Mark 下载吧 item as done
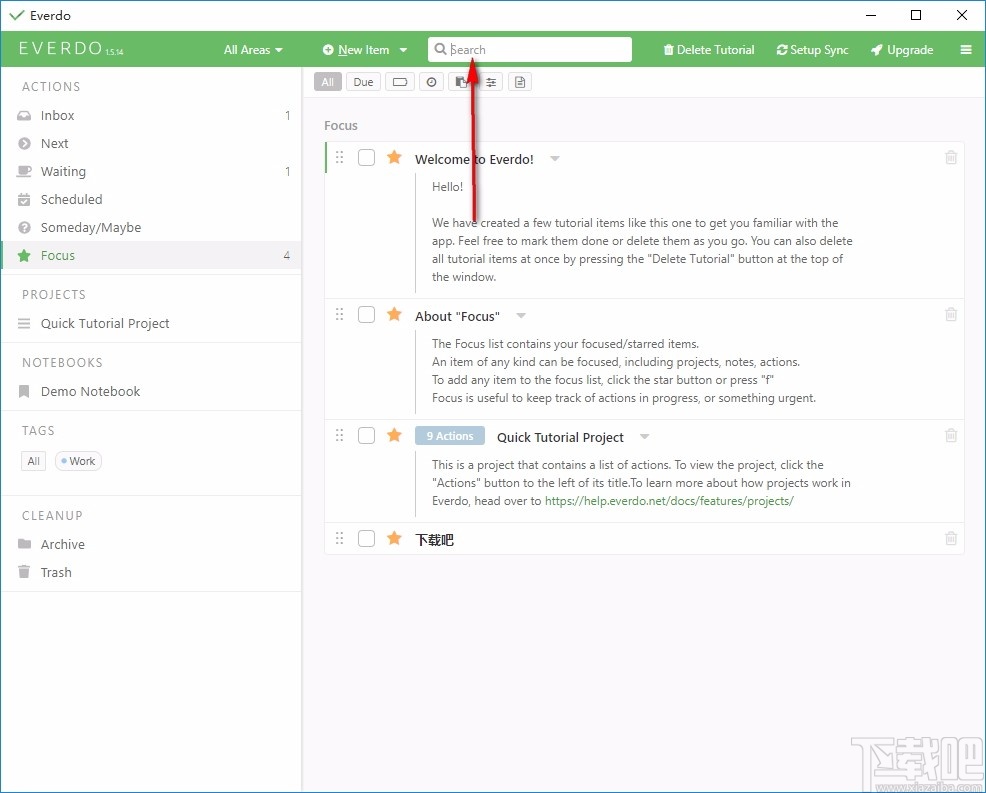 pos(367,538)
